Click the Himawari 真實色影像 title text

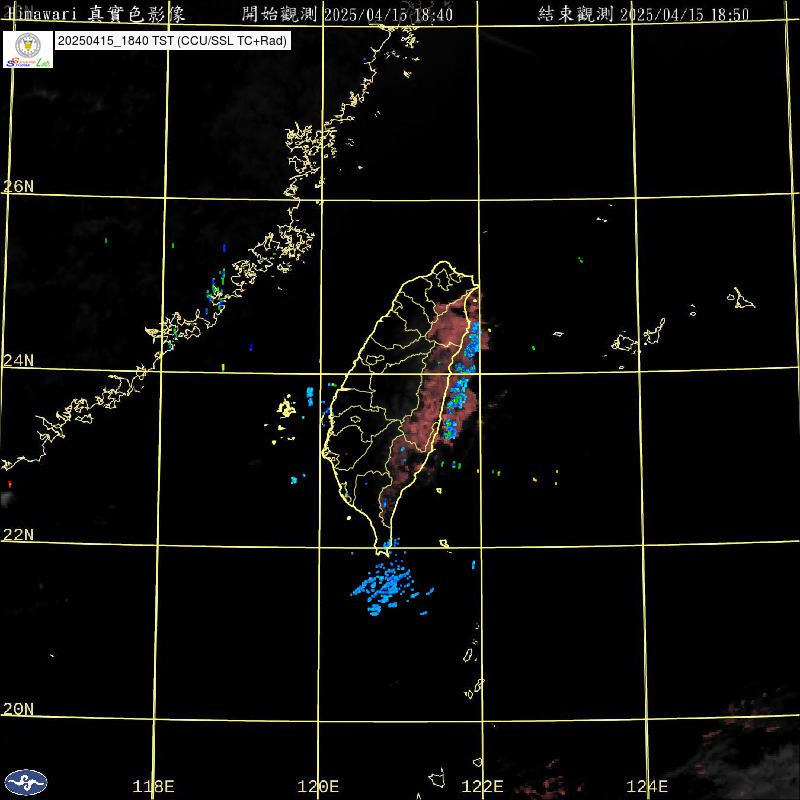pos(110,14)
